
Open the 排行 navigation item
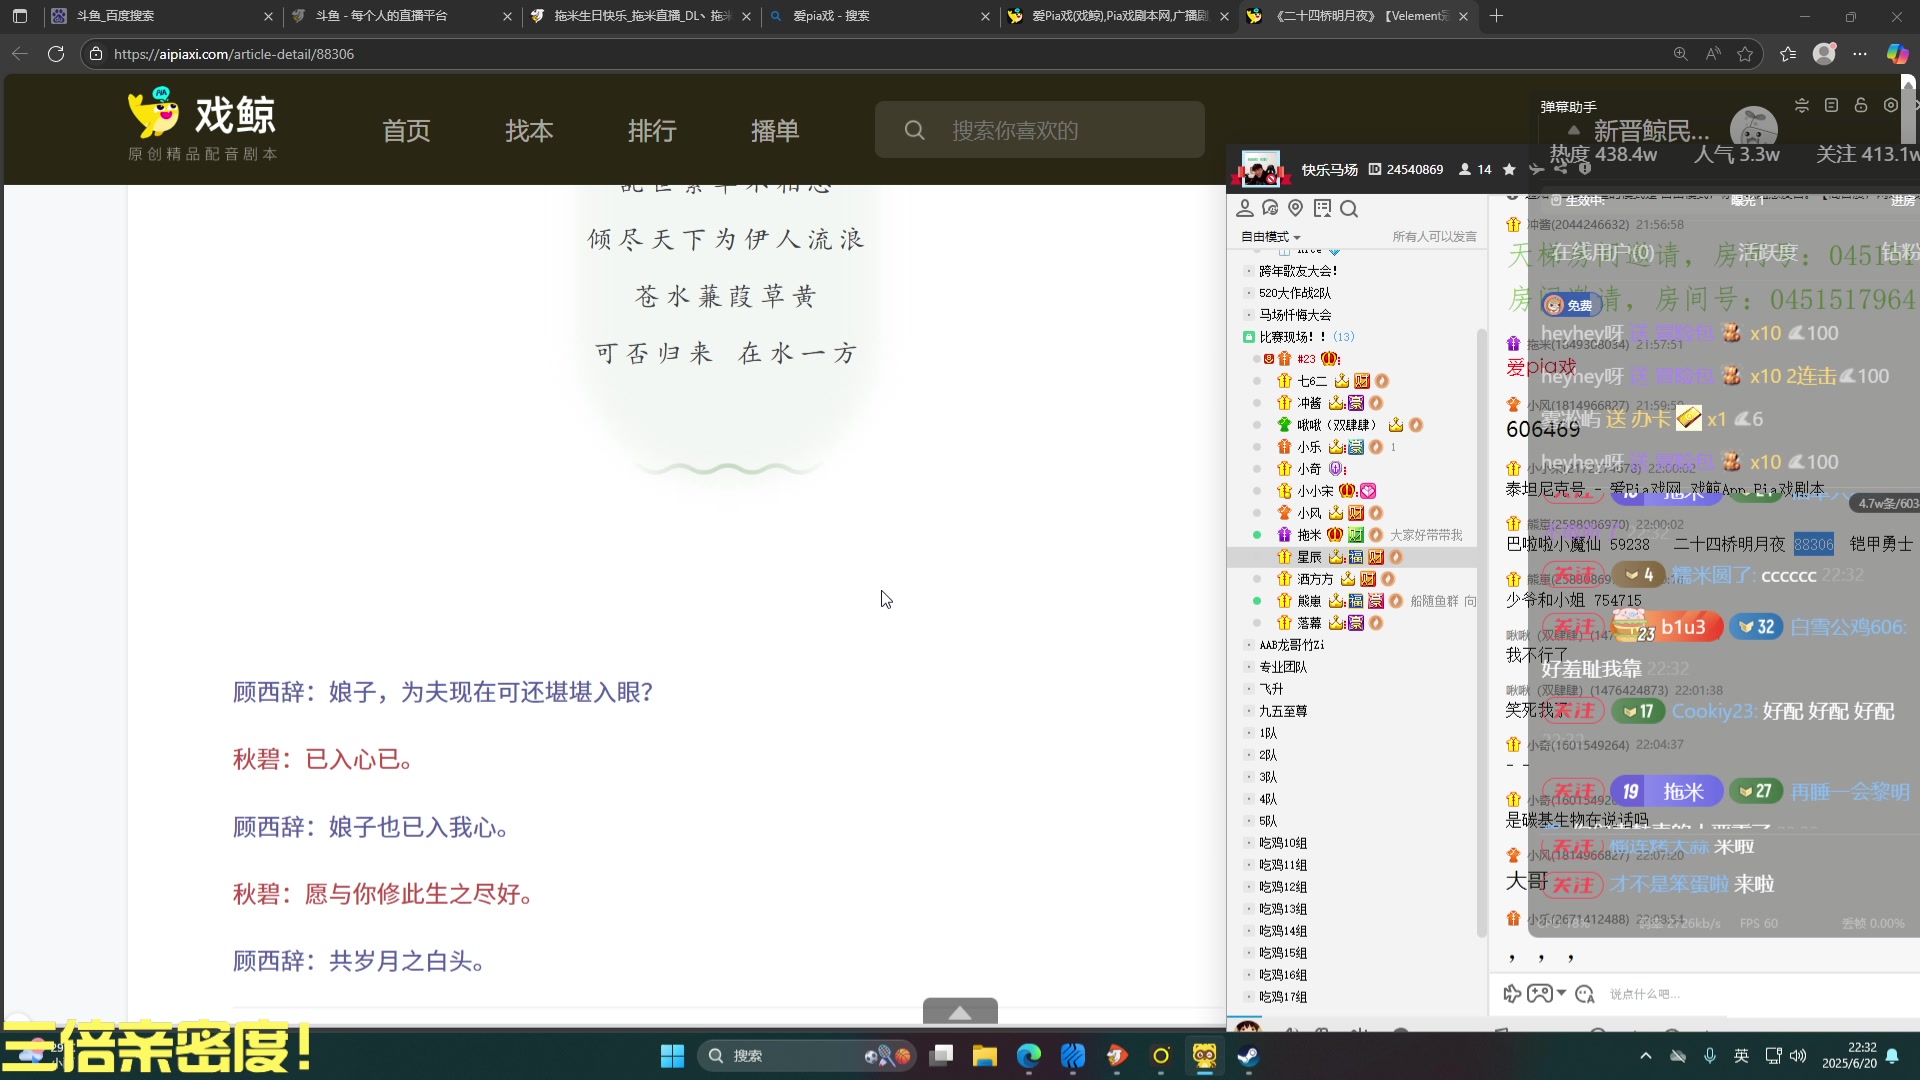(x=652, y=131)
